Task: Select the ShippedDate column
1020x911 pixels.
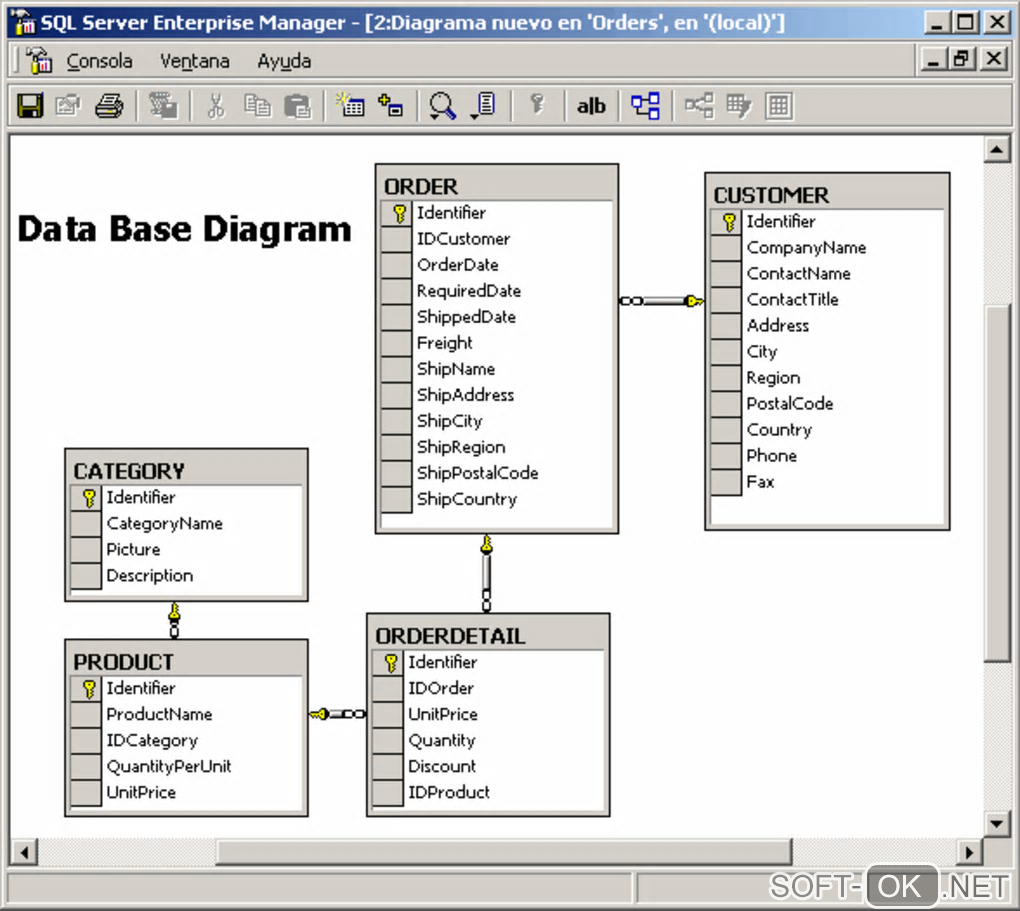Action: click(x=466, y=317)
